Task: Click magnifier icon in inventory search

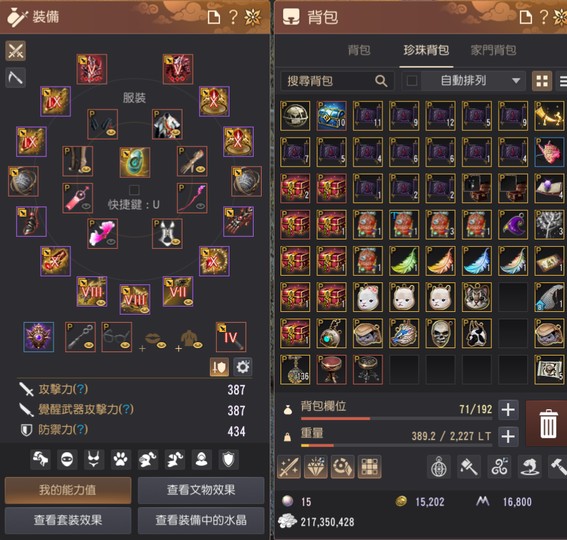Action: (x=381, y=81)
